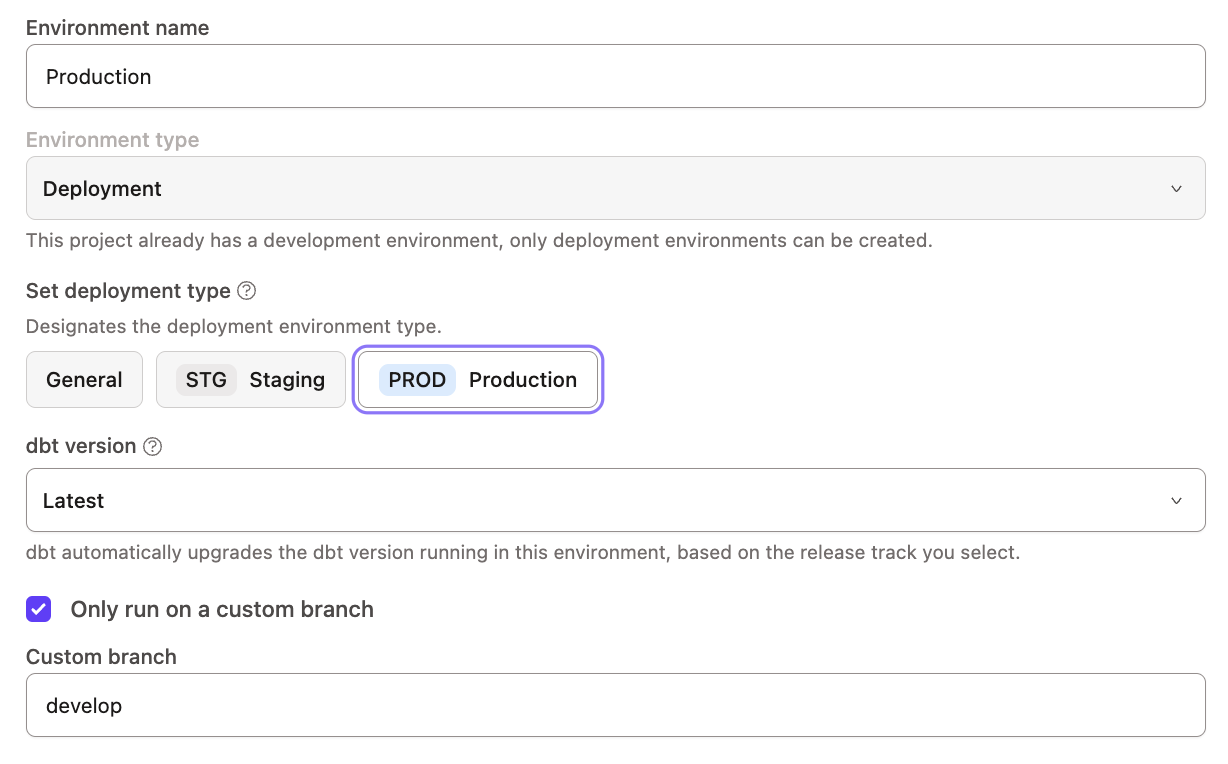This screenshot has height=764, width=1228.
Task: Open the dbt version dropdown showing "Latest"
Action: 614,500
